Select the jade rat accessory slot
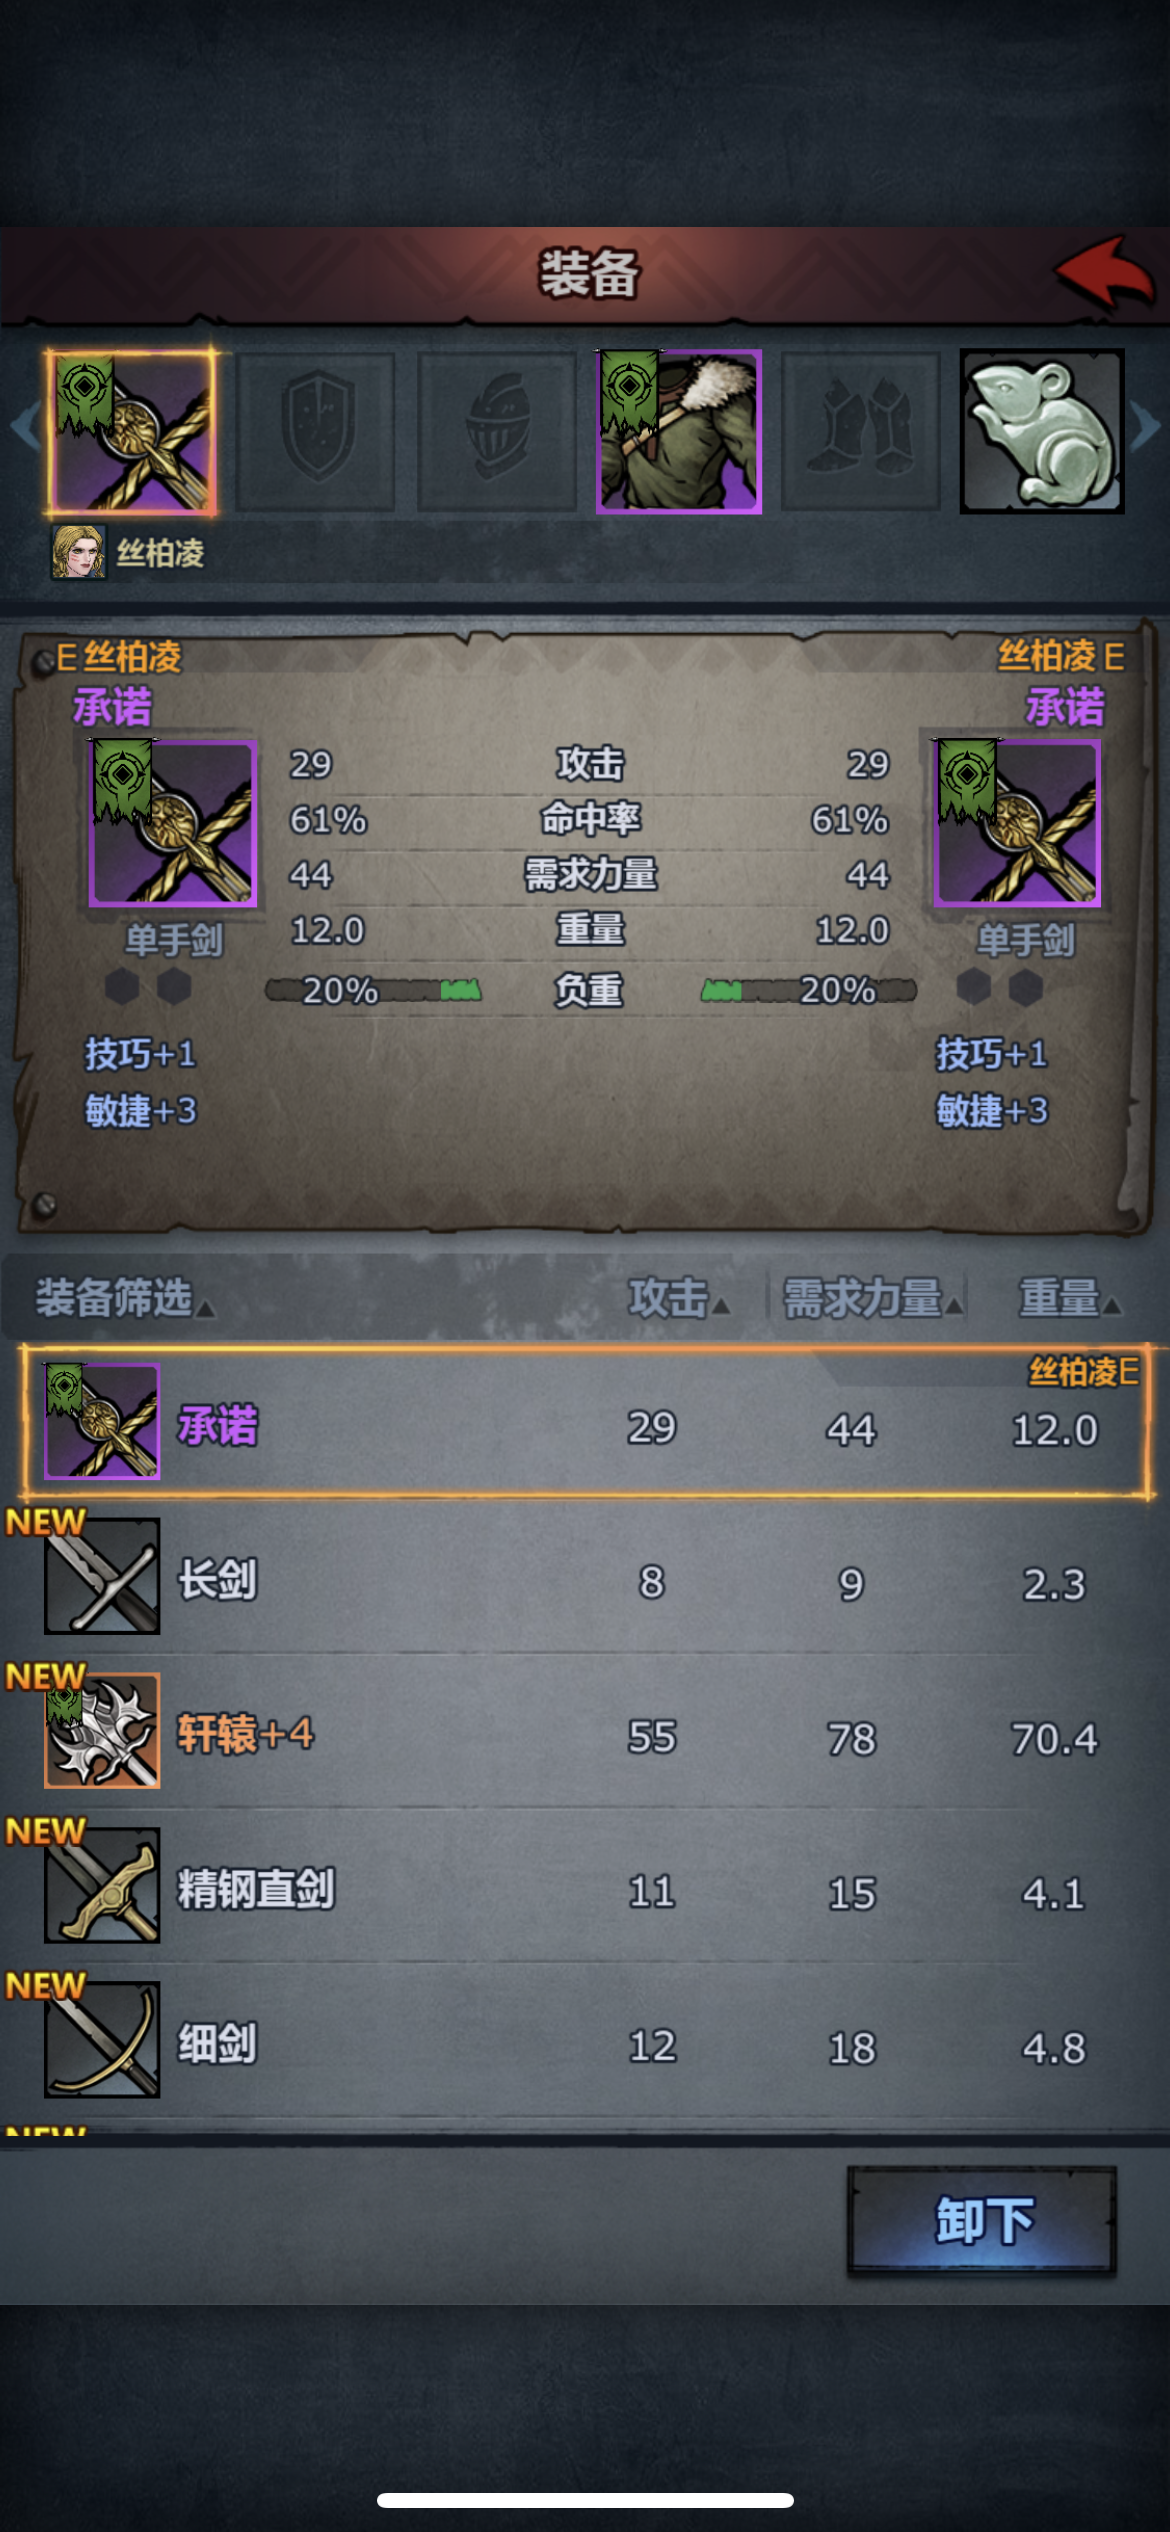Screen dimensions: 1170x2532 1042,431
